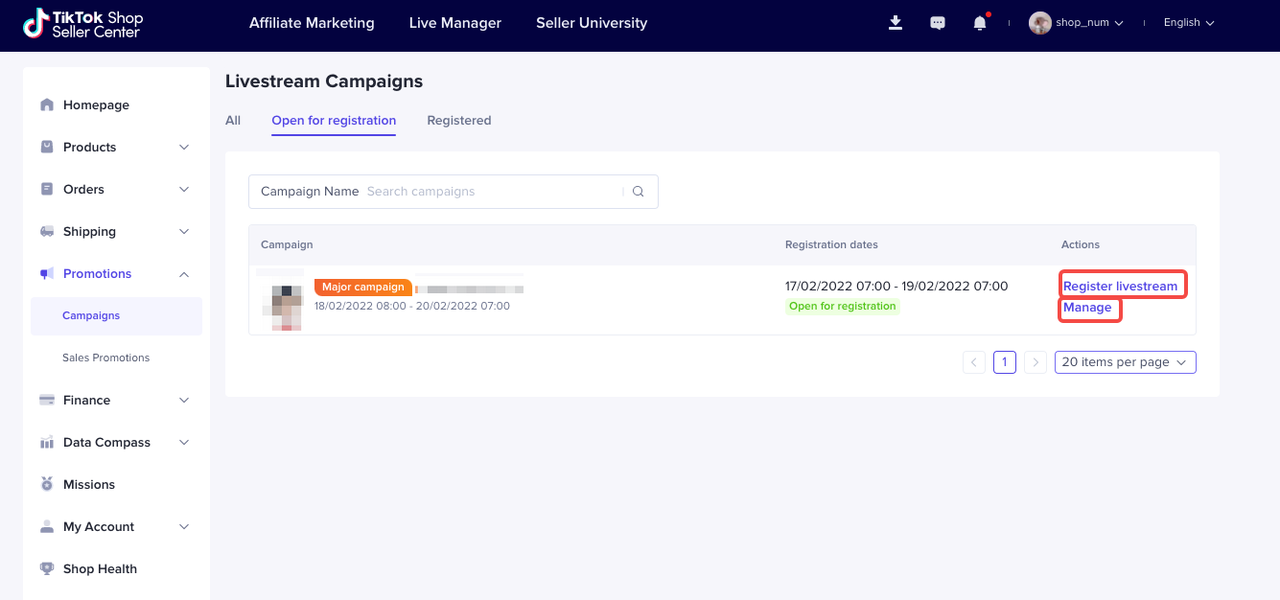
Task: Open the 20 items per page dropdown
Action: (x=1125, y=362)
